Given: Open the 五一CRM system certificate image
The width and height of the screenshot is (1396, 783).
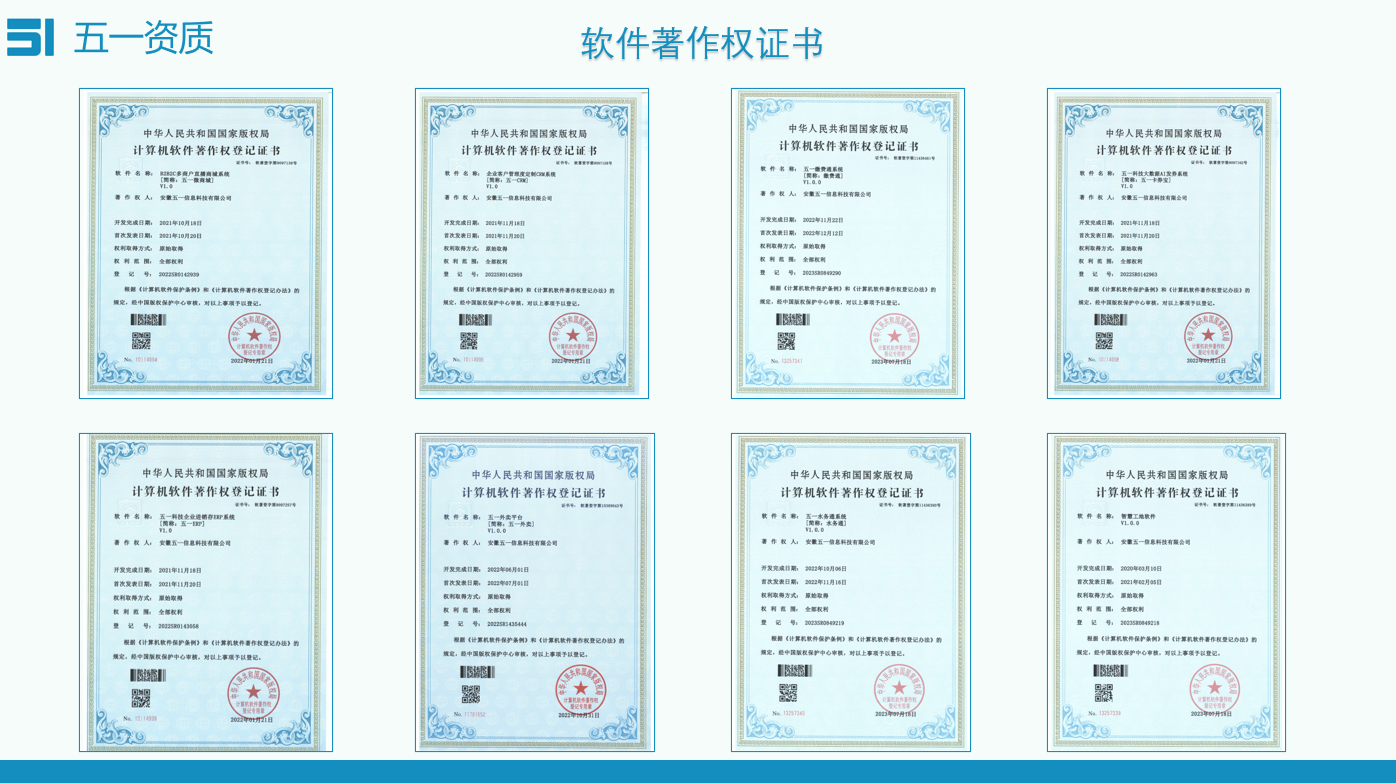Looking at the screenshot, I should coord(532,243).
